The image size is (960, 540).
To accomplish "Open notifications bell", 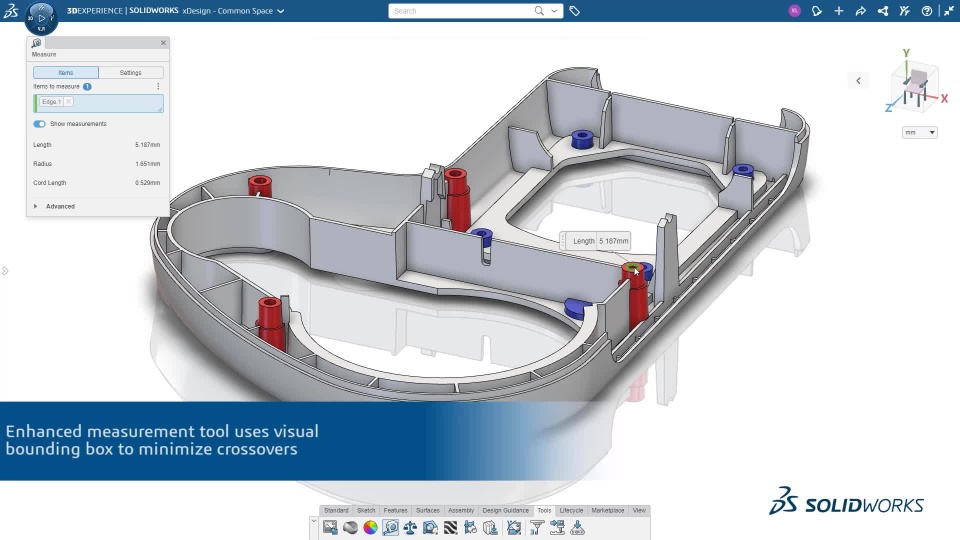I will (817, 11).
